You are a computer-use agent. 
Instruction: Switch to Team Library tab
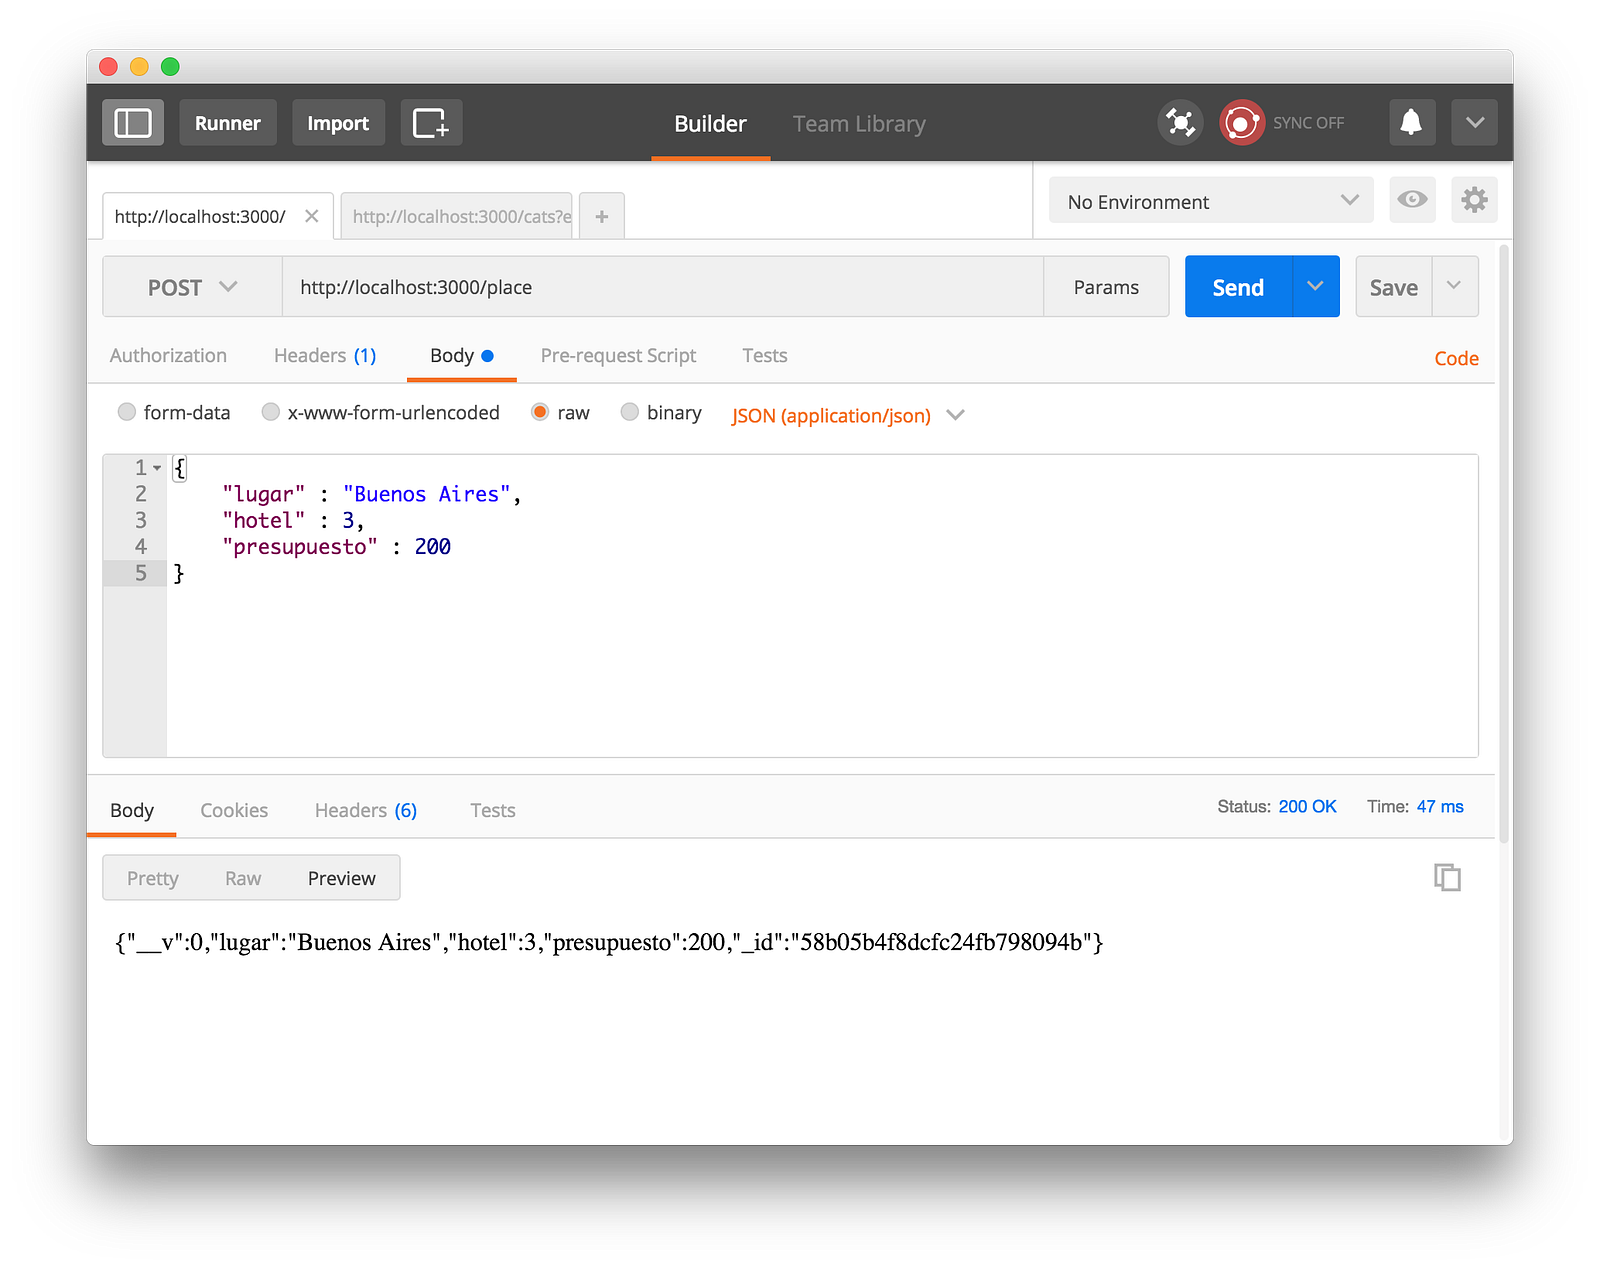tap(859, 124)
